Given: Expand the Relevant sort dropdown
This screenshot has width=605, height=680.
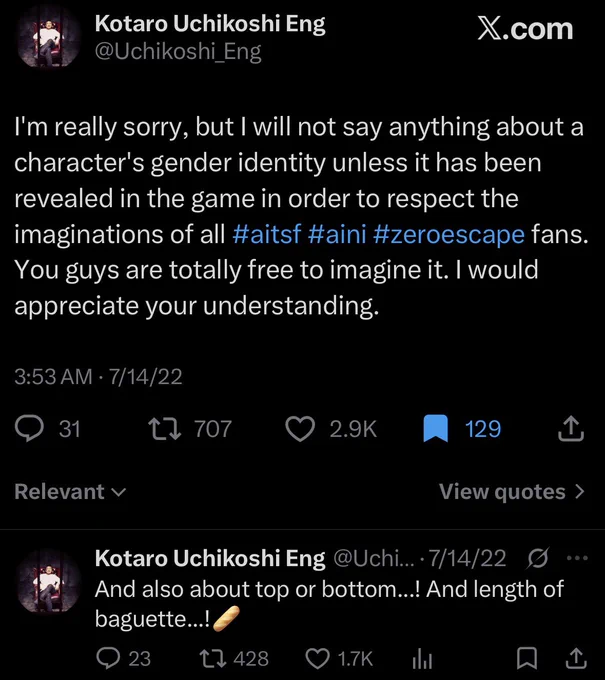Looking at the screenshot, I should click(x=70, y=492).
